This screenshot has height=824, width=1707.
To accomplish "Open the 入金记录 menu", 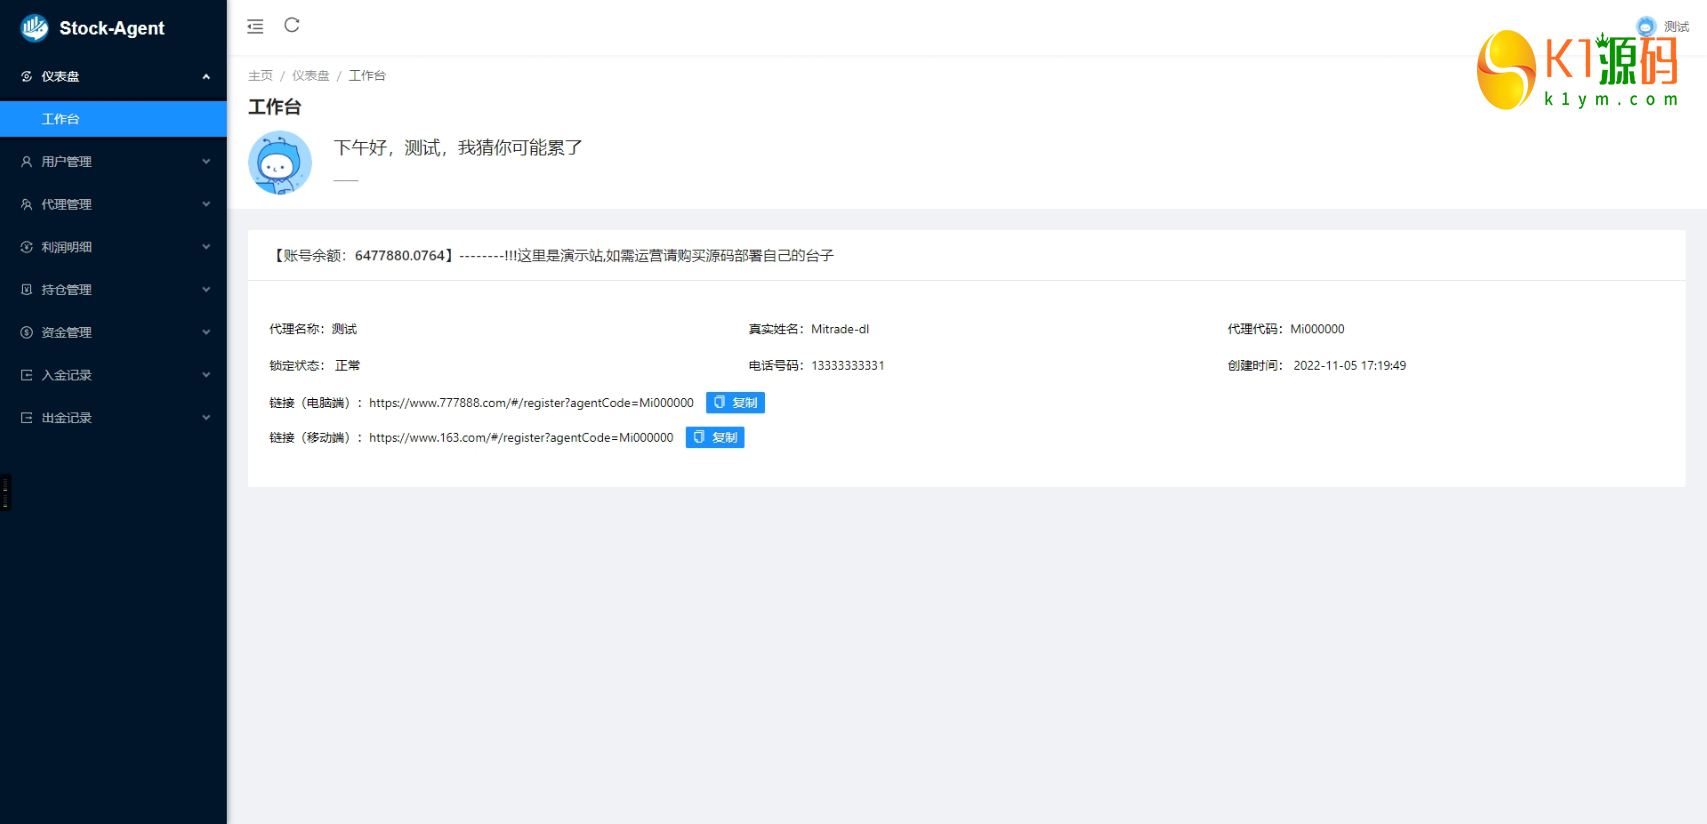I will 113,375.
